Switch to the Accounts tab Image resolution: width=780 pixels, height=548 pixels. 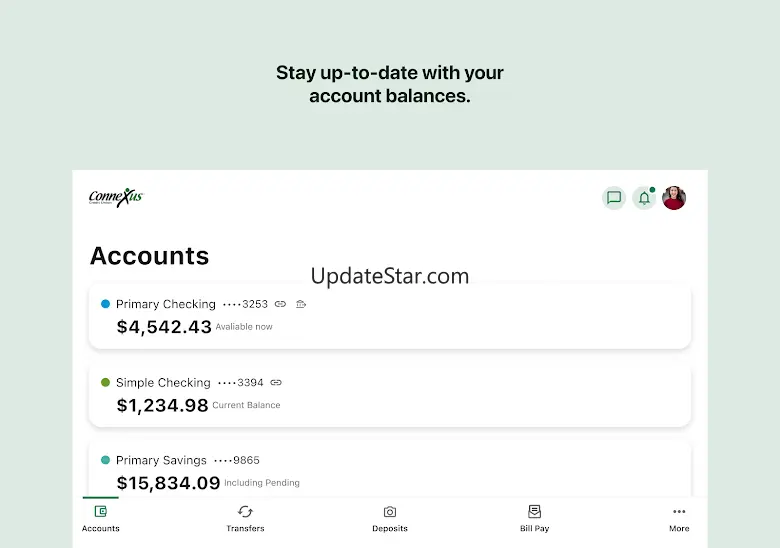[101, 518]
